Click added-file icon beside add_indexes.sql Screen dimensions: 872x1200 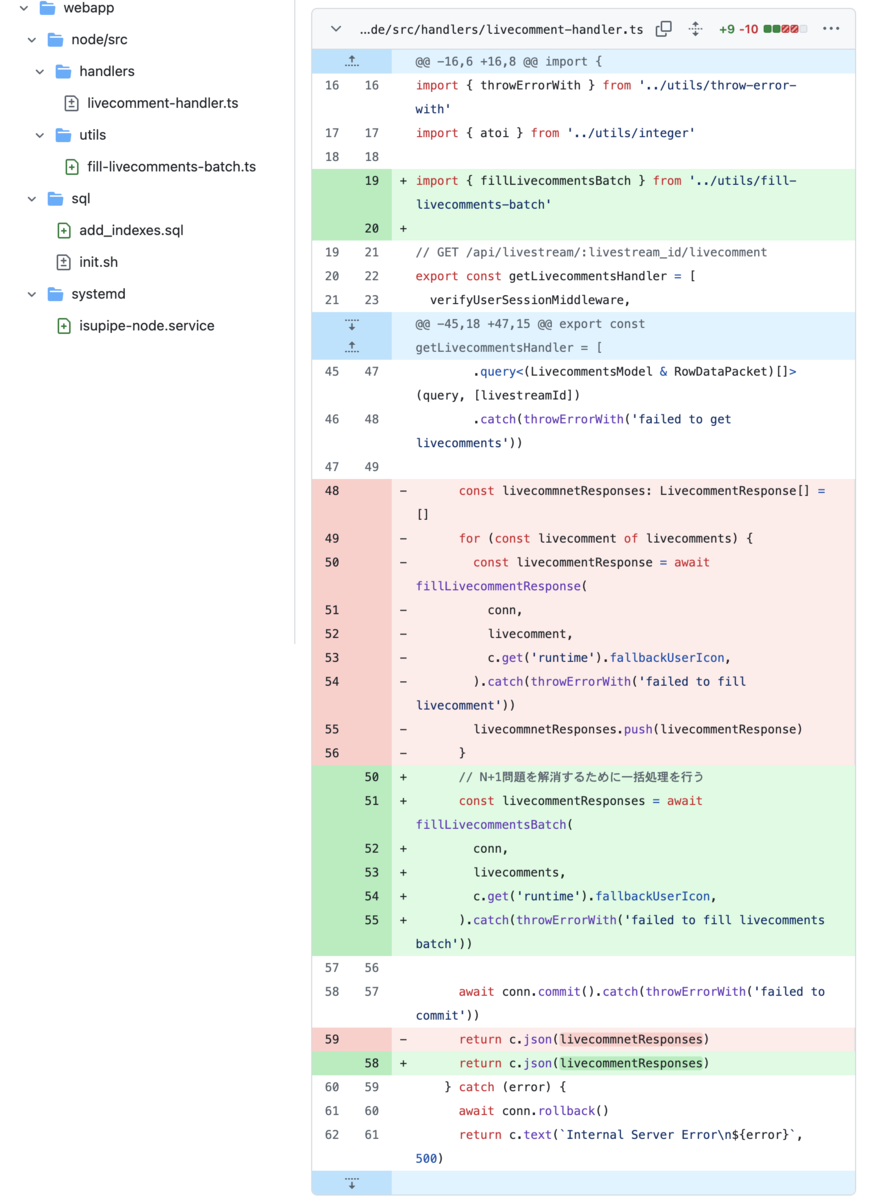[63, 231]
